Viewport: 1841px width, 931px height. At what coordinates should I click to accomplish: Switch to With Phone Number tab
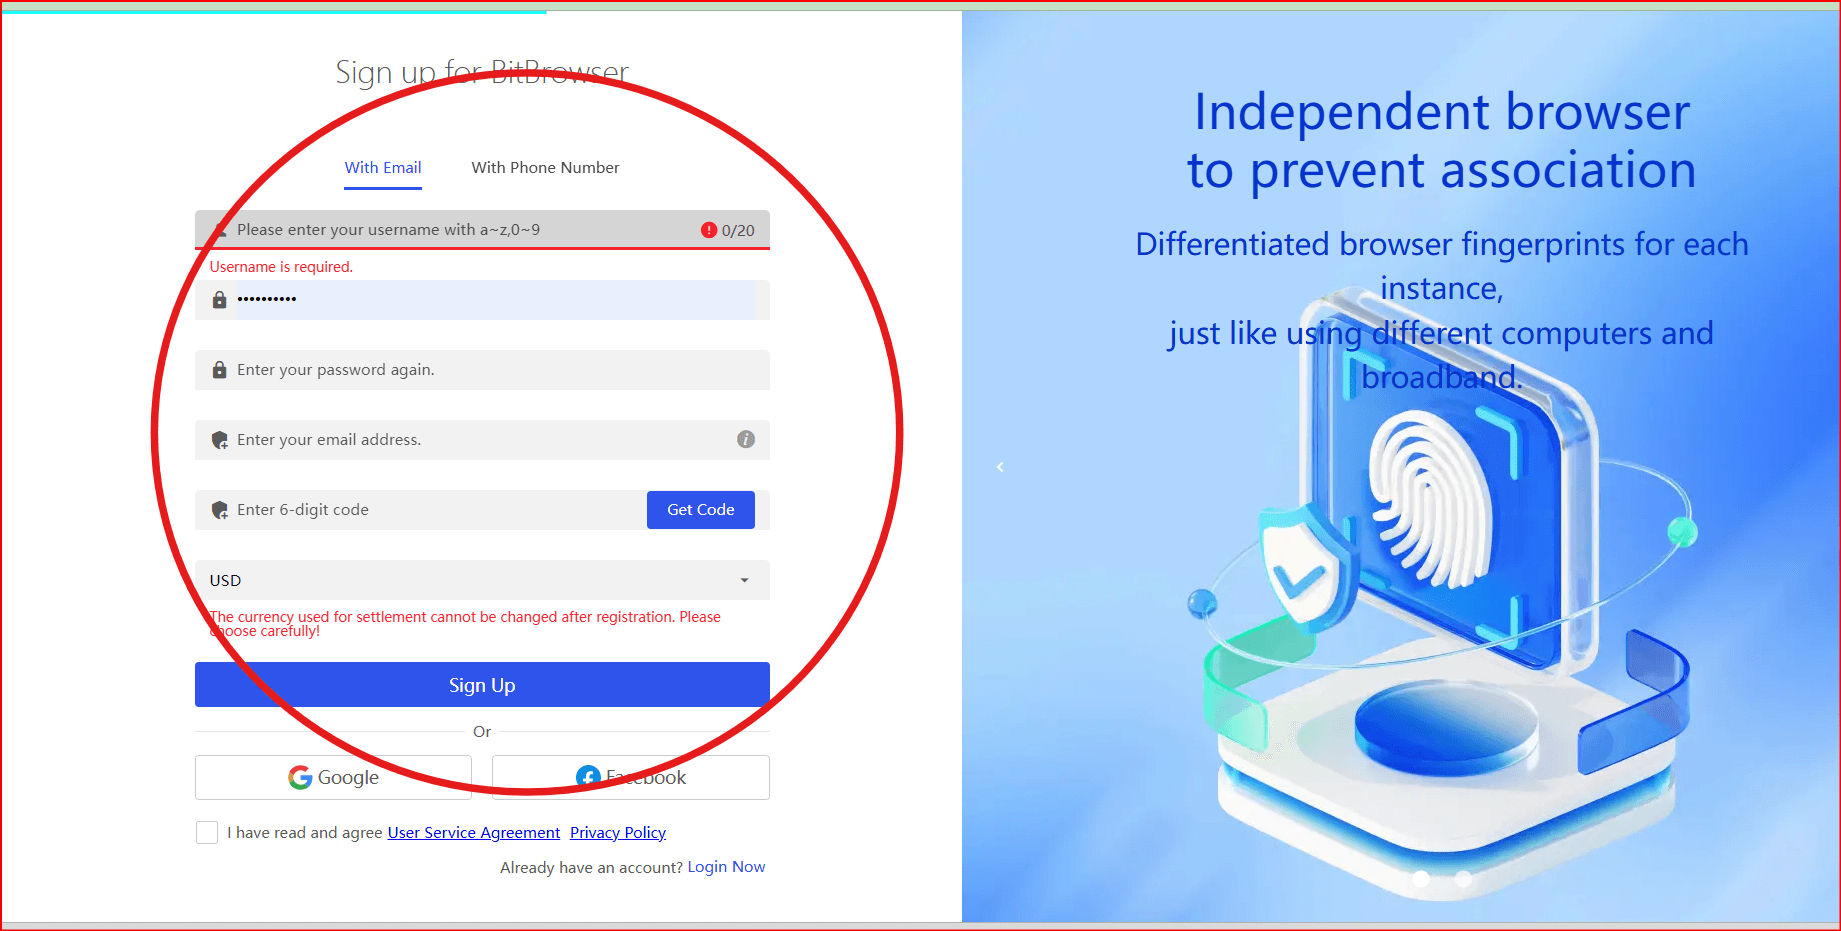pyautogui.click(x=545, y=168)
